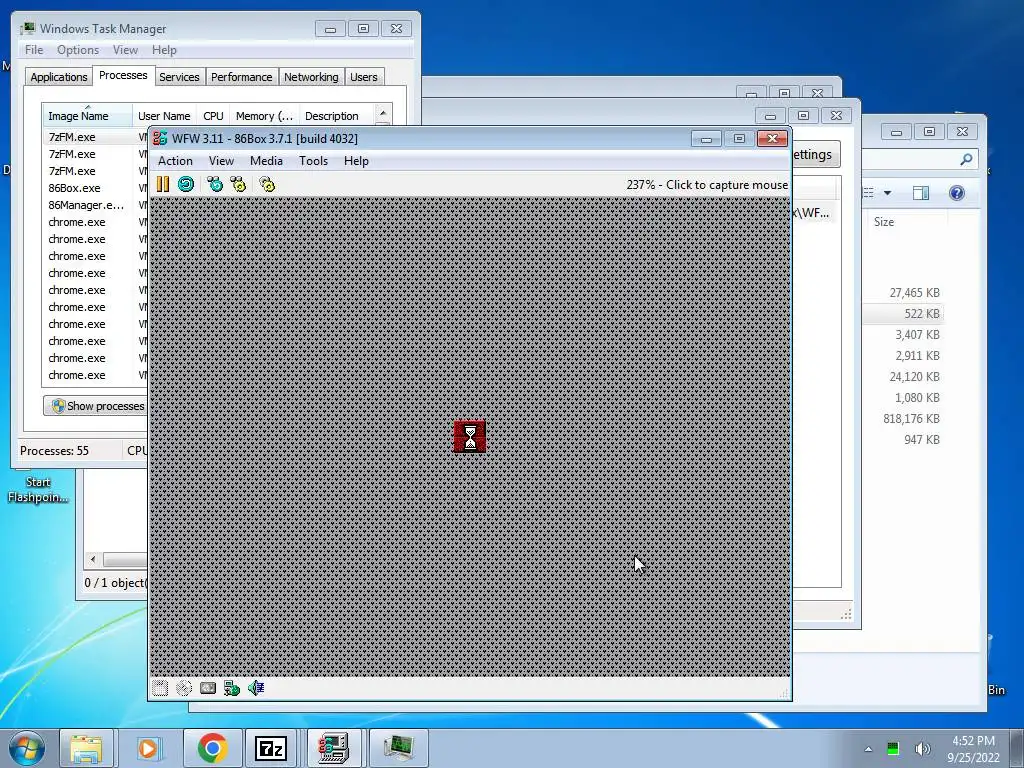
Task: Open 7-Zip from the taskbar
Action: point(271,748)
